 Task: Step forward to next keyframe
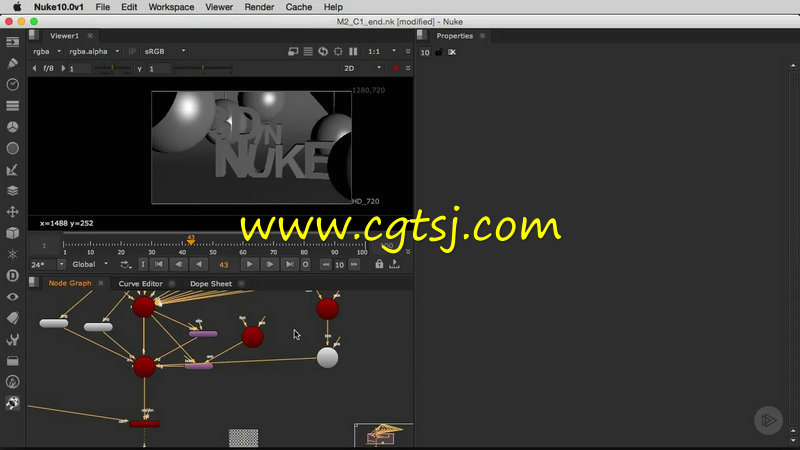pos(269,264)
